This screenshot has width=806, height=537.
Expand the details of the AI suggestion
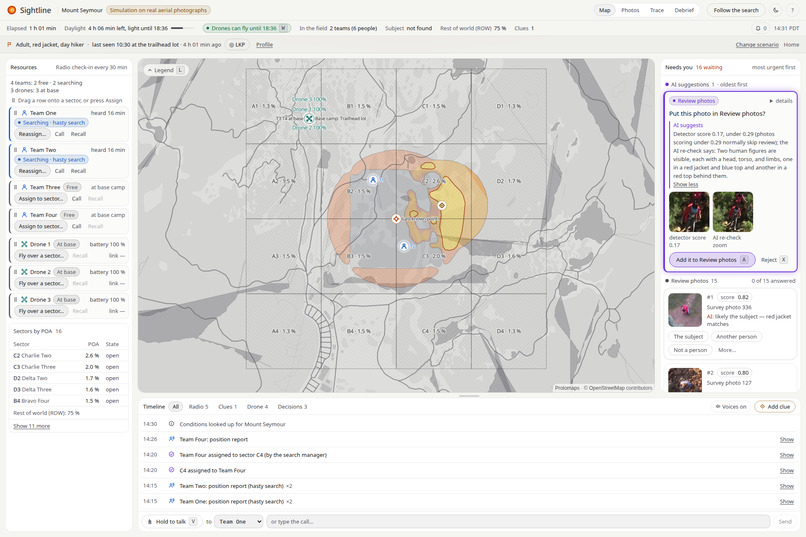(781, 101)
